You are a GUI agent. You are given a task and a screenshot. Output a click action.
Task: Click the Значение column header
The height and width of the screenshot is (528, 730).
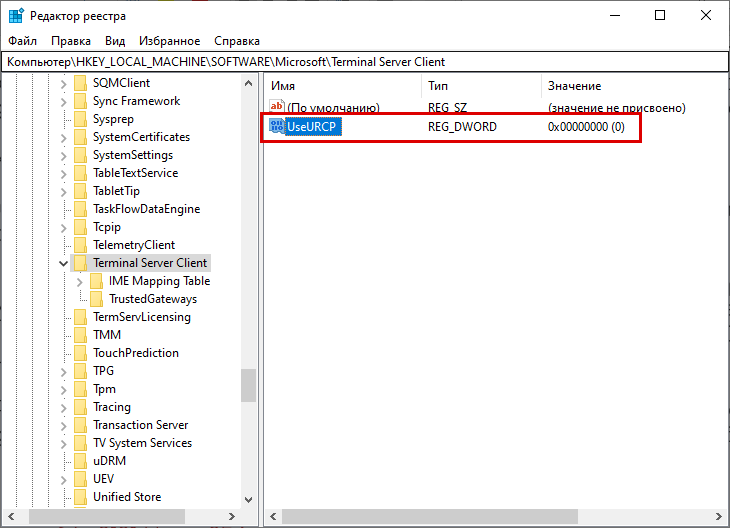click(x=635, y=86)
